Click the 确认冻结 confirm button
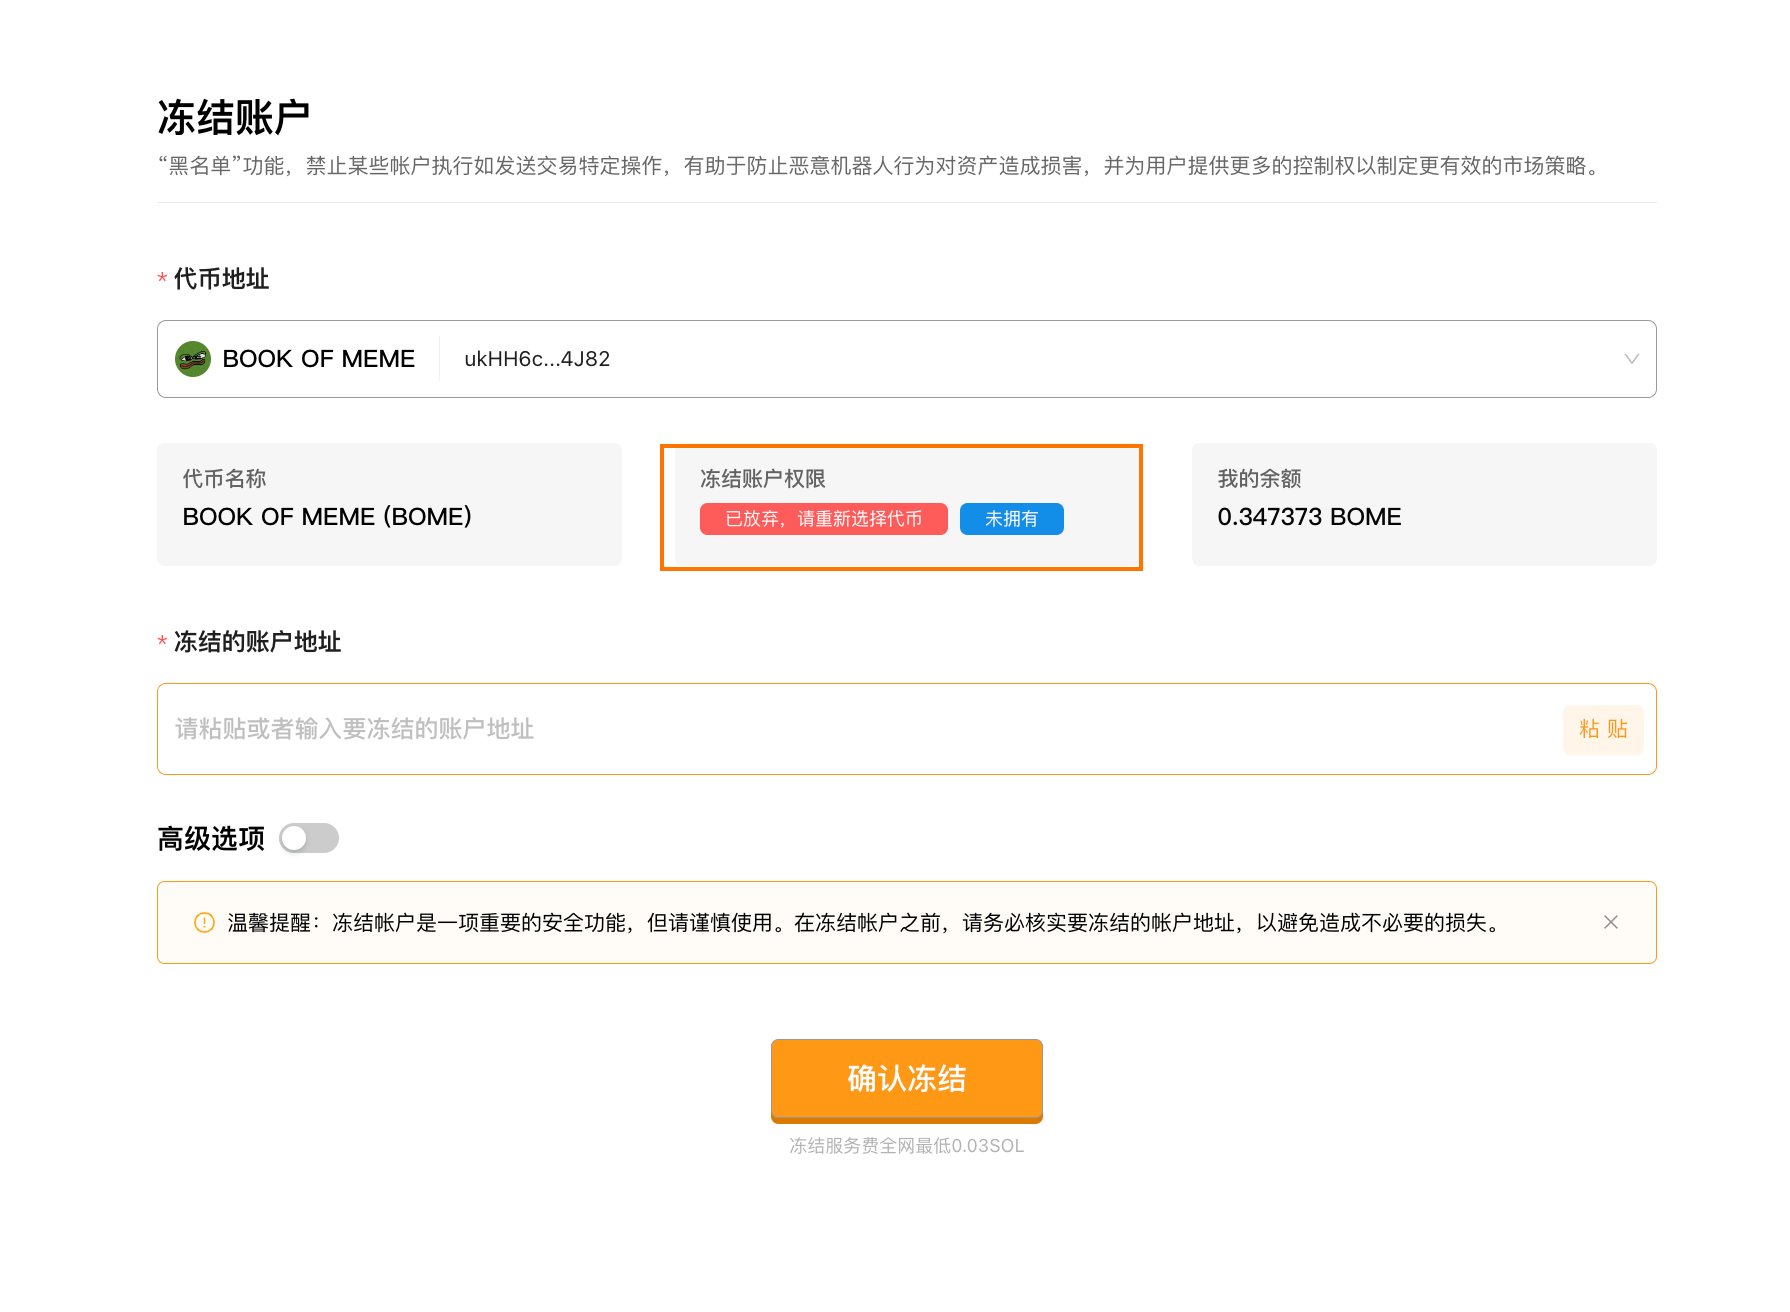Viewport: 1790px width, 1312px height. 906,1079
